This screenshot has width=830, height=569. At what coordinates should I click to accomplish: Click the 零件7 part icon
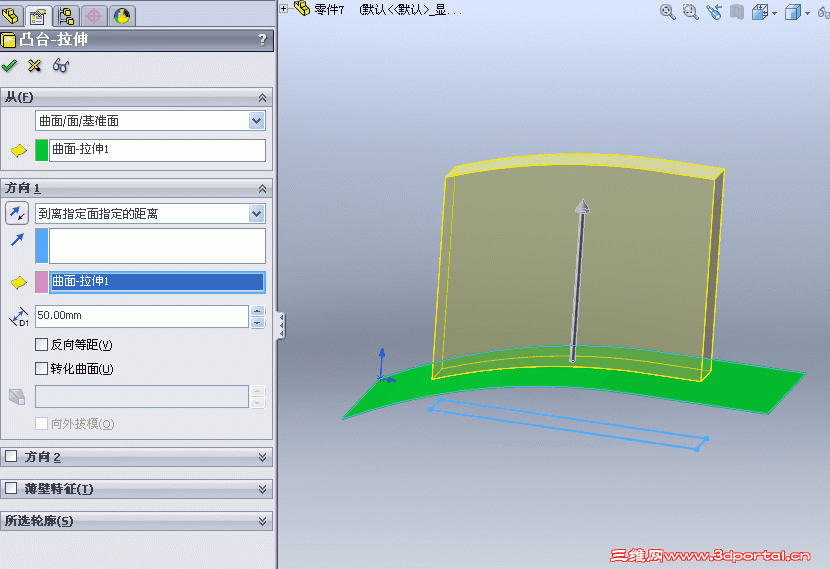pyautogui.click(x=302, y=8)
